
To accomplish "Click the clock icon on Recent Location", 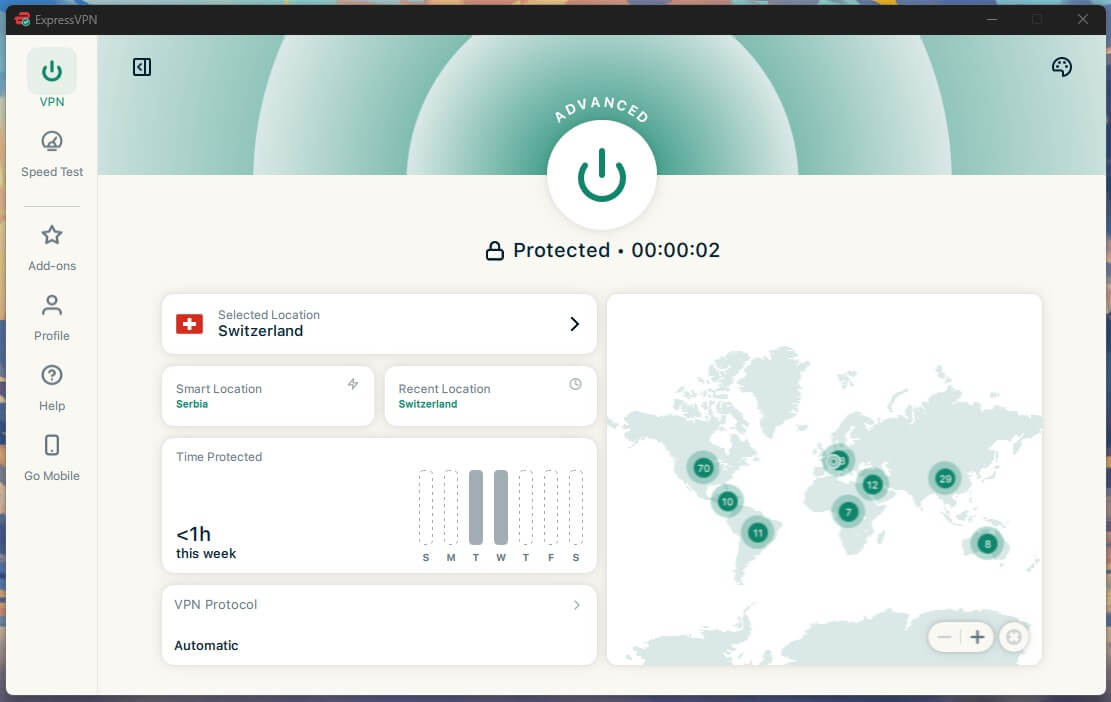I will click(575, 384).
